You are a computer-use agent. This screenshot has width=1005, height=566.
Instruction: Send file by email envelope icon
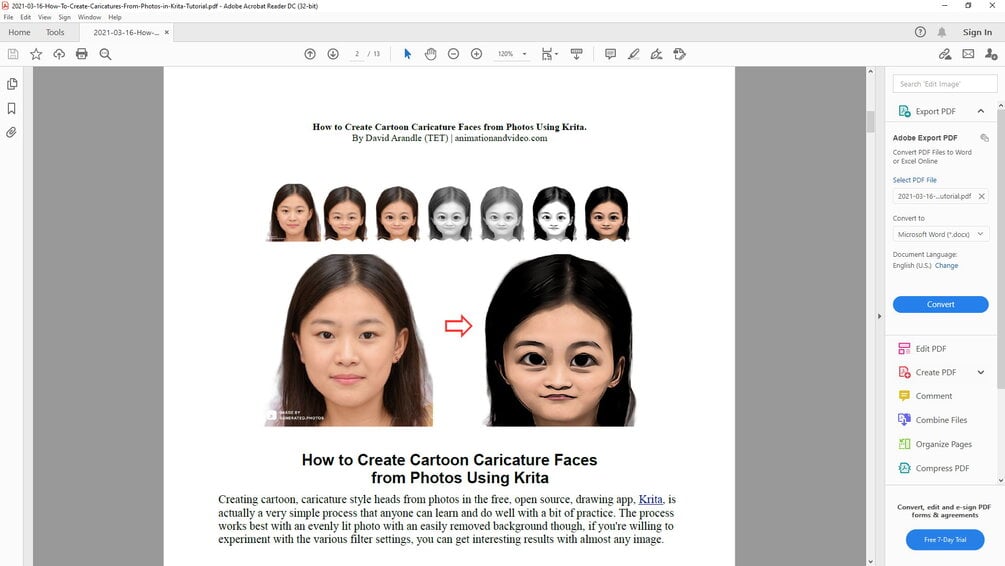[968, 54]
